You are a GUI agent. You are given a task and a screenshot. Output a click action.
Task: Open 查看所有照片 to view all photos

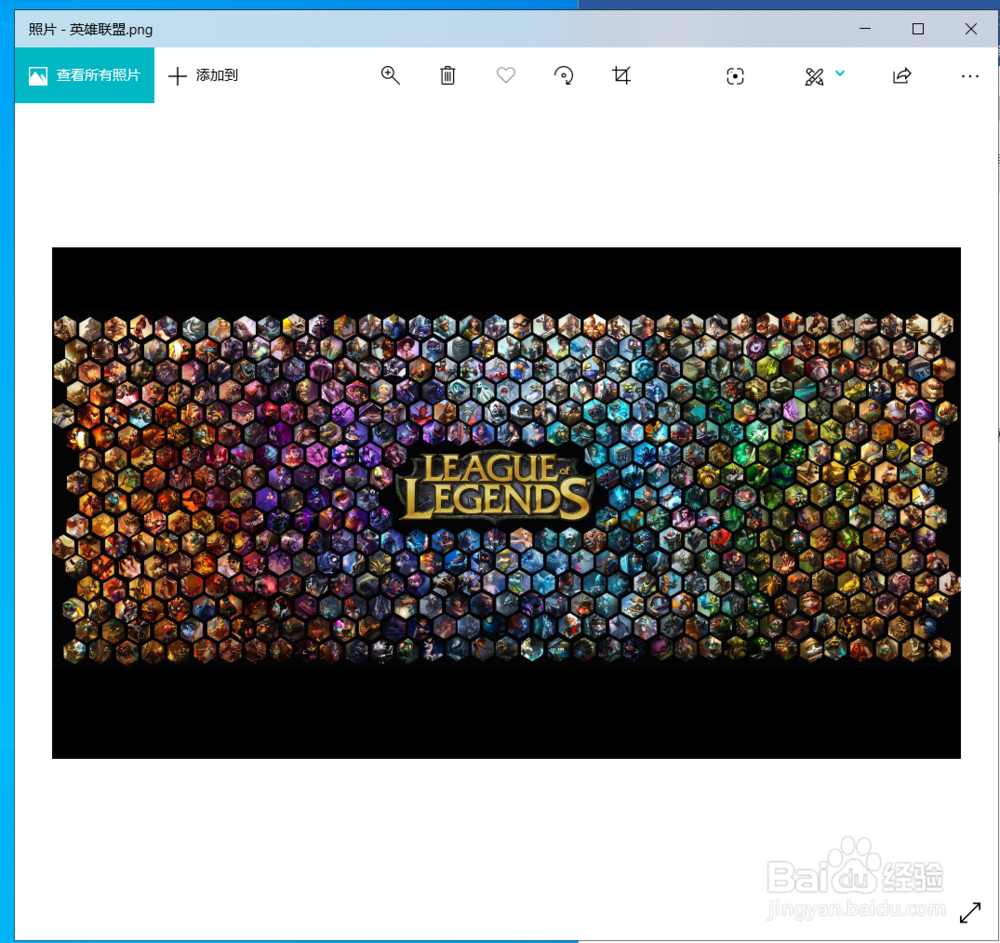tap(84, 75)
